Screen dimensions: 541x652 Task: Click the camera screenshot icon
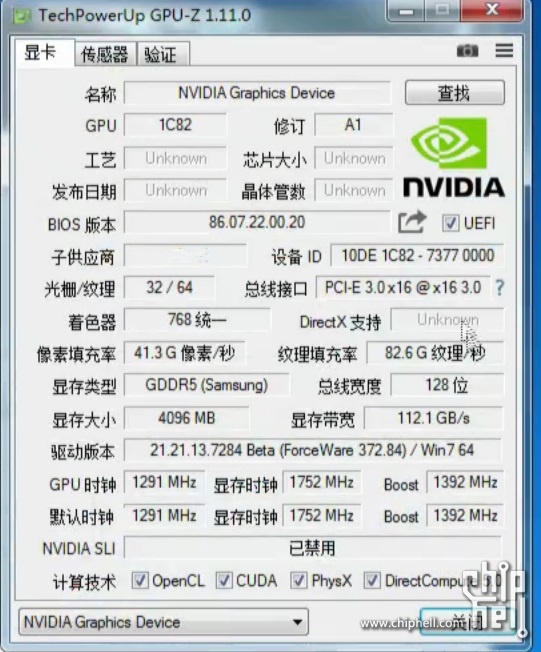point(467,51)
